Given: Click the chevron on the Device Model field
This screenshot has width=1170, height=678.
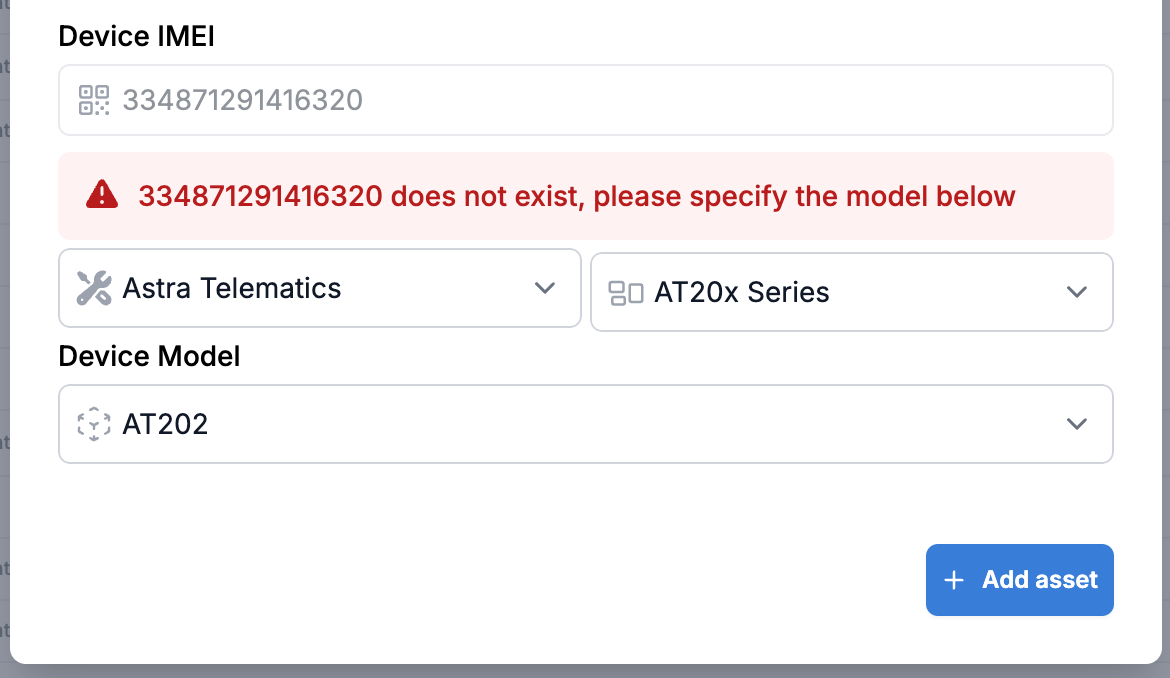Looking at the screenshot, I should click(1077, 424).
